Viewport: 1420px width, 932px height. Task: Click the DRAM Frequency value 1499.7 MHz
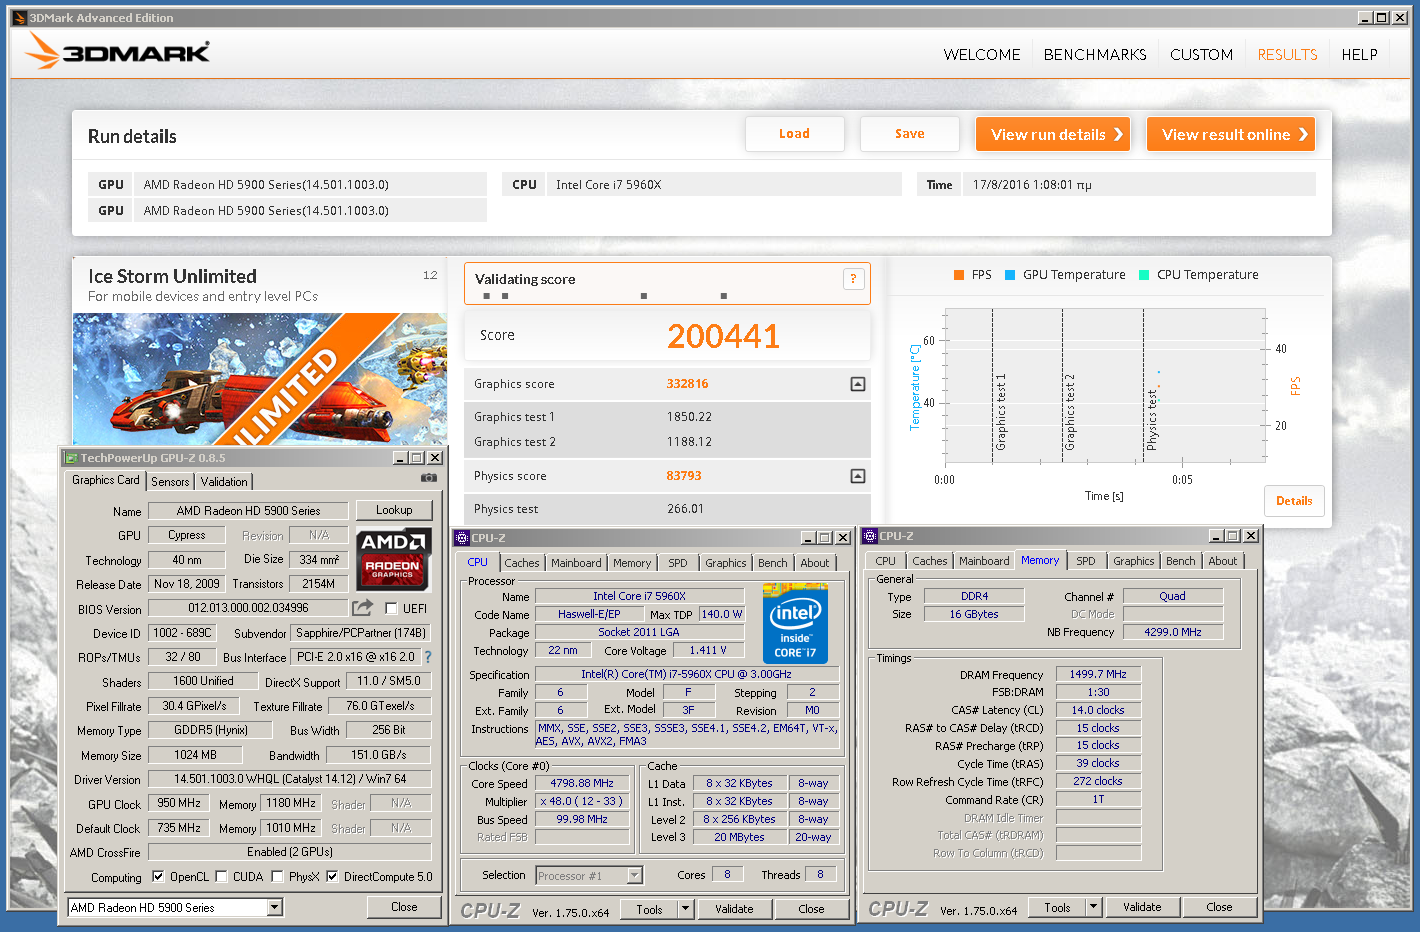pyautogui.click(x=1098, y=674)
